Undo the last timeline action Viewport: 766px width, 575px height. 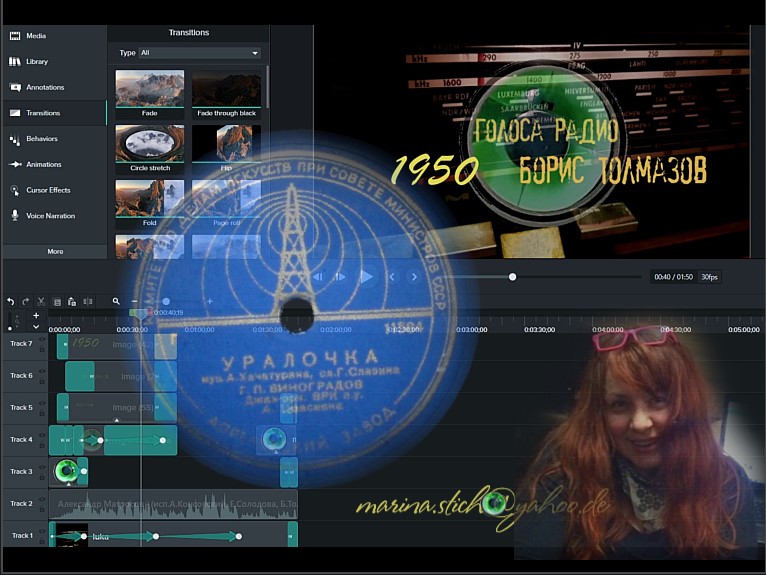tap(11, 301)
